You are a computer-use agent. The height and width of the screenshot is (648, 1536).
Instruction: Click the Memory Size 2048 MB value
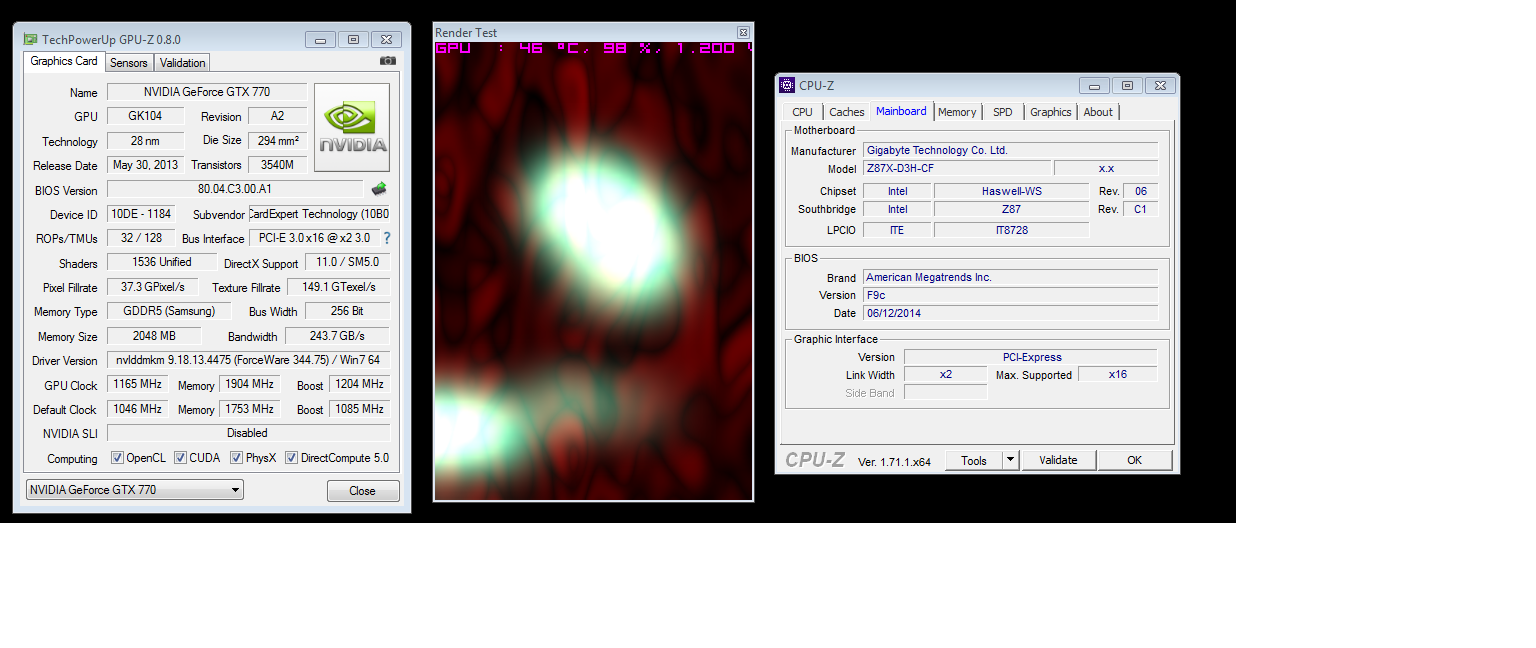click(x=154, y=336)
